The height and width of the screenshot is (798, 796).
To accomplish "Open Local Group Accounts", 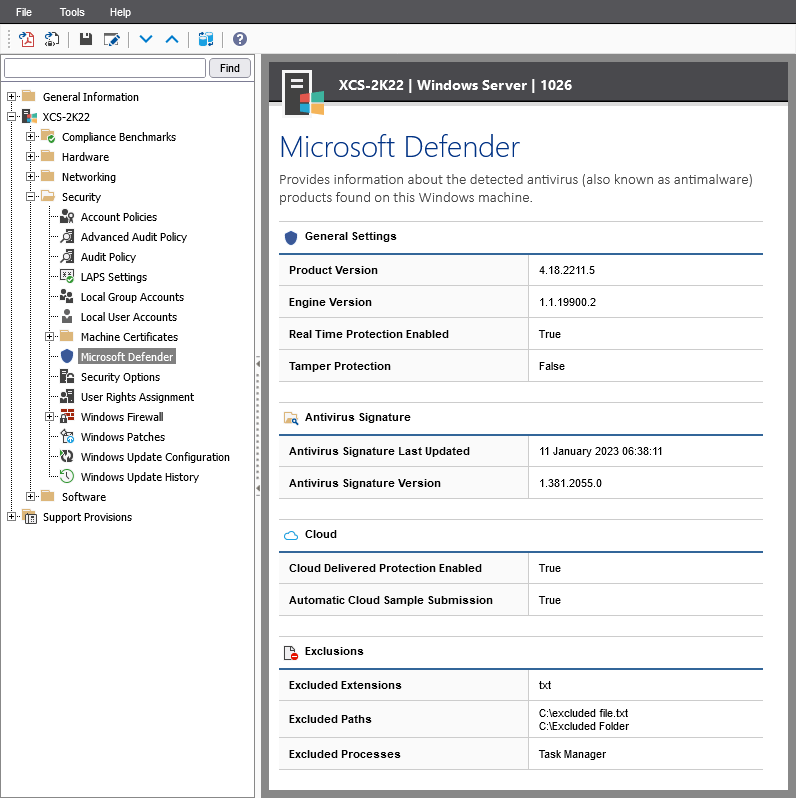I will [x=132, y=297].
